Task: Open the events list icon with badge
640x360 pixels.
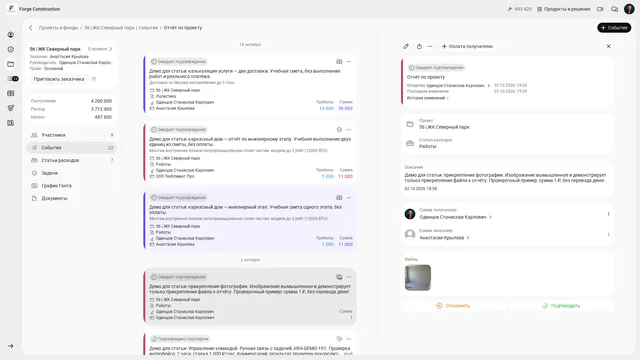Action: pos(12,78)
